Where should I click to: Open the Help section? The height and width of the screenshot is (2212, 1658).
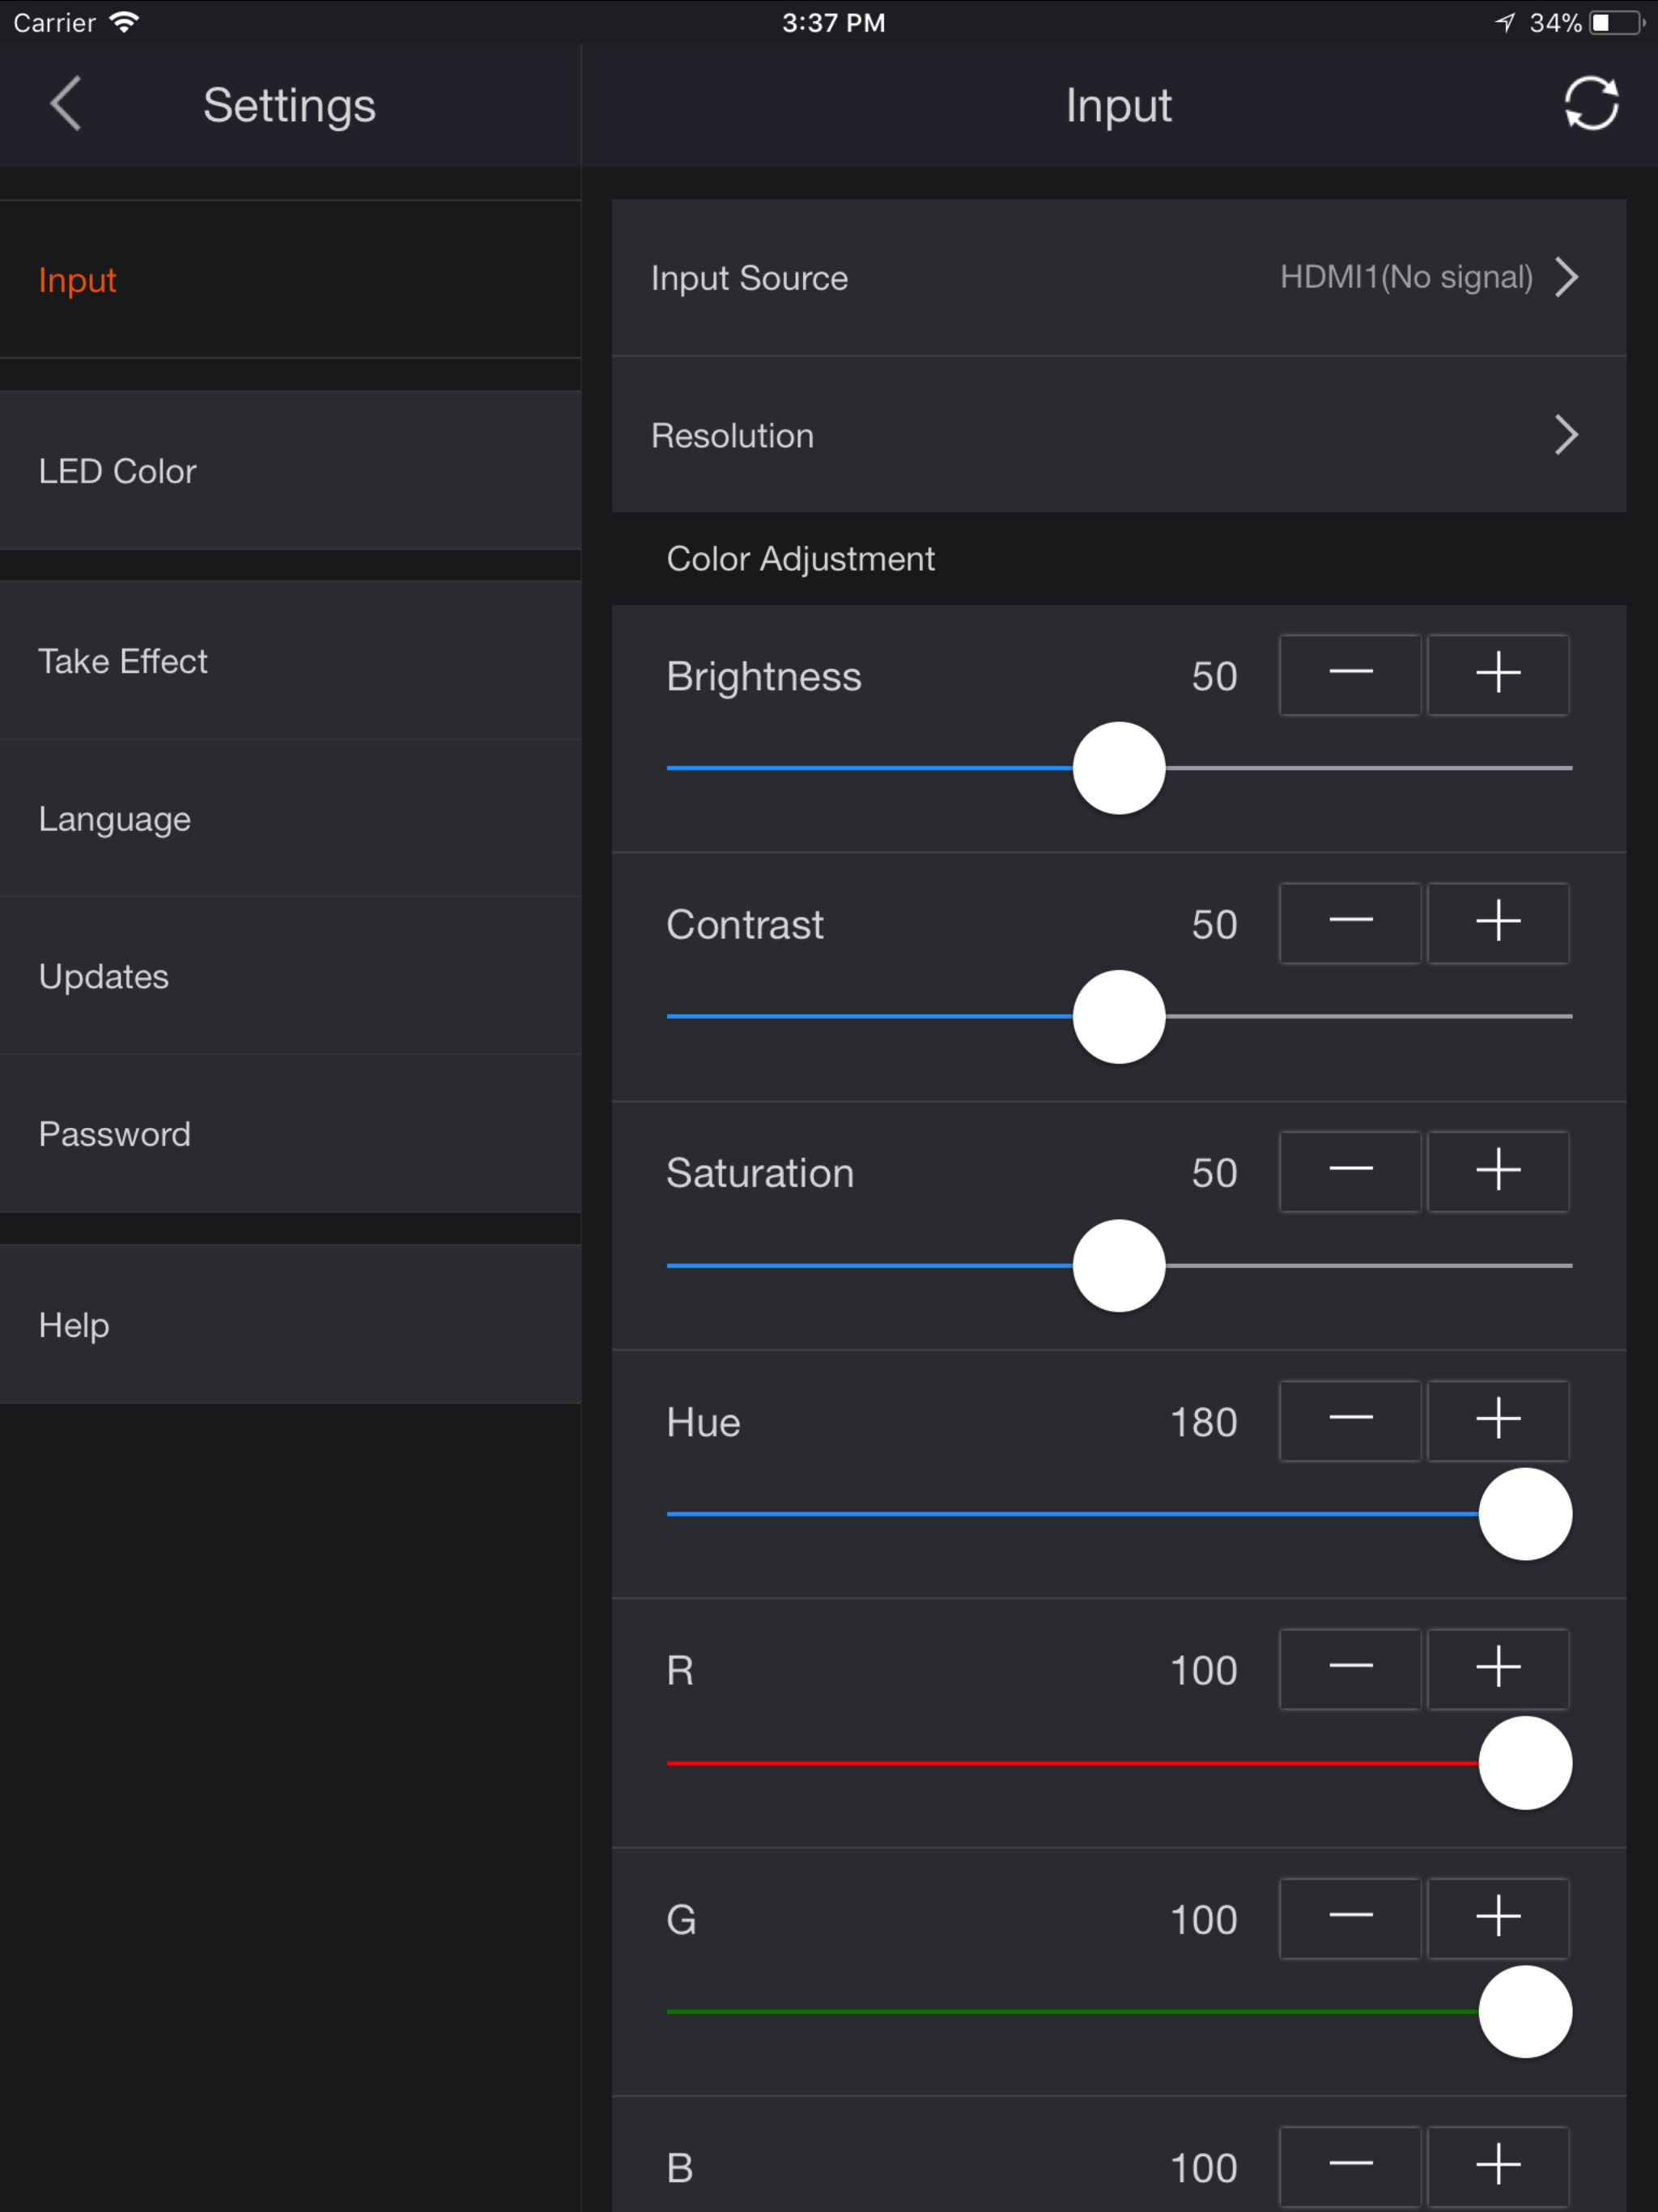(x=290, y=1325)
